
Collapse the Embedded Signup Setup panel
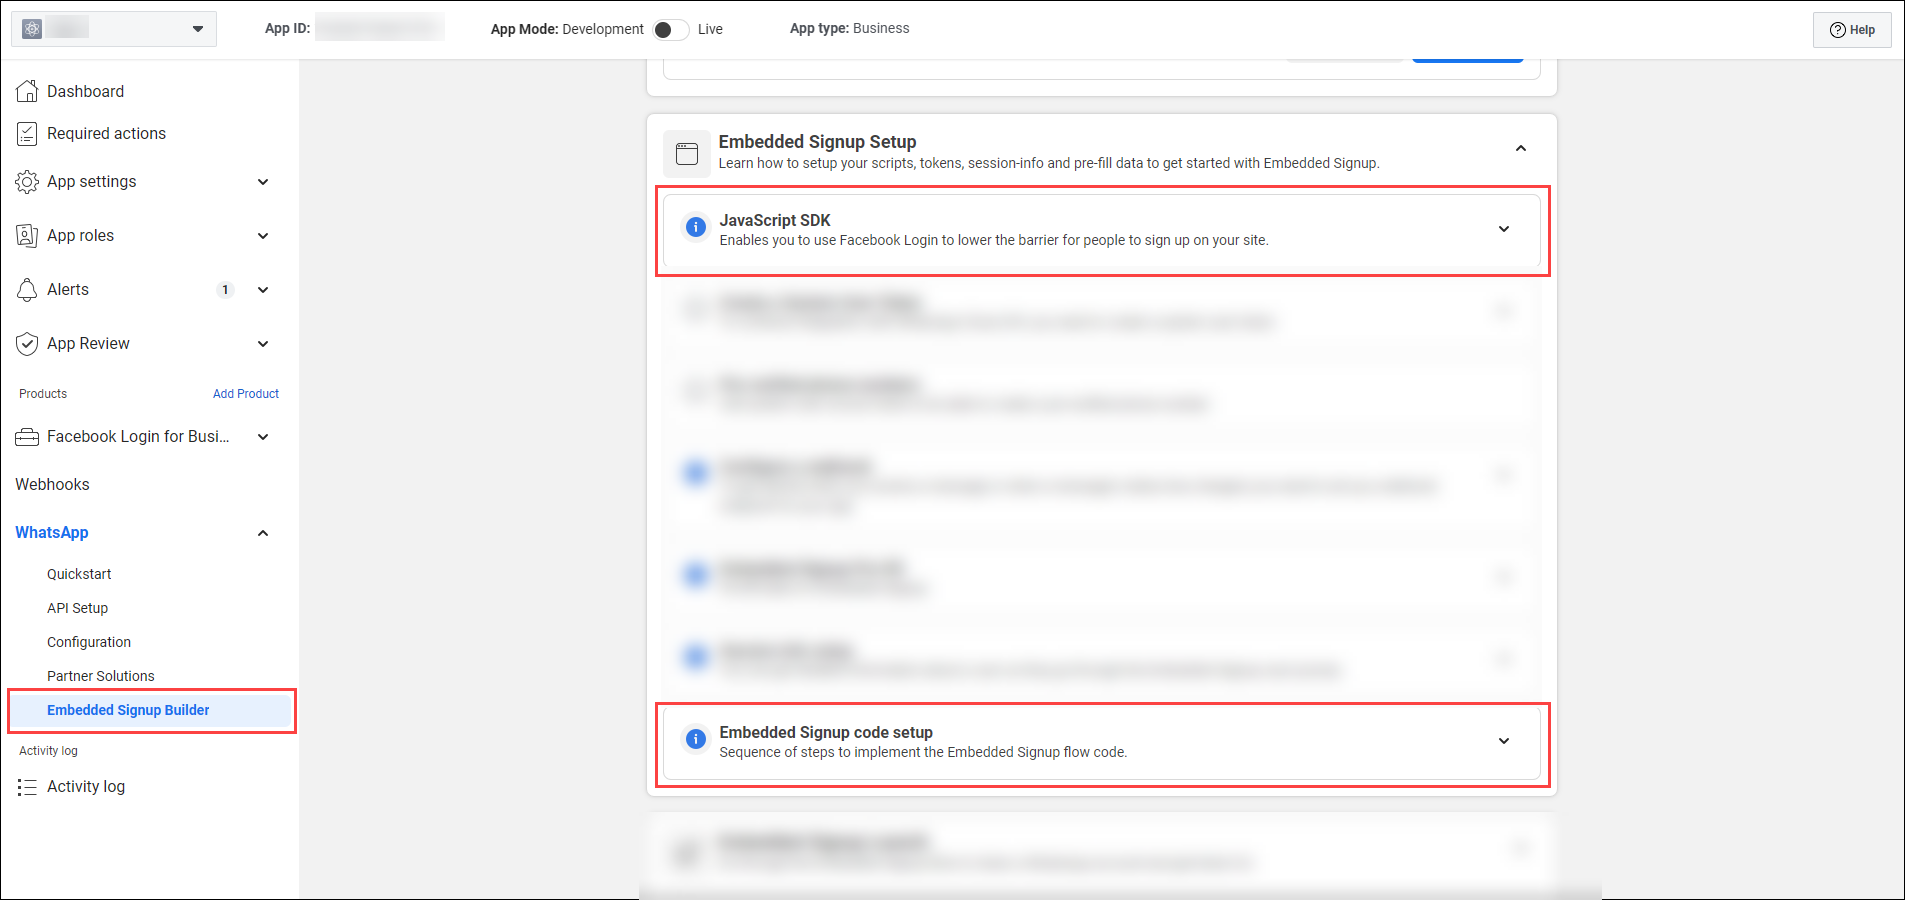coord(1520,149)
